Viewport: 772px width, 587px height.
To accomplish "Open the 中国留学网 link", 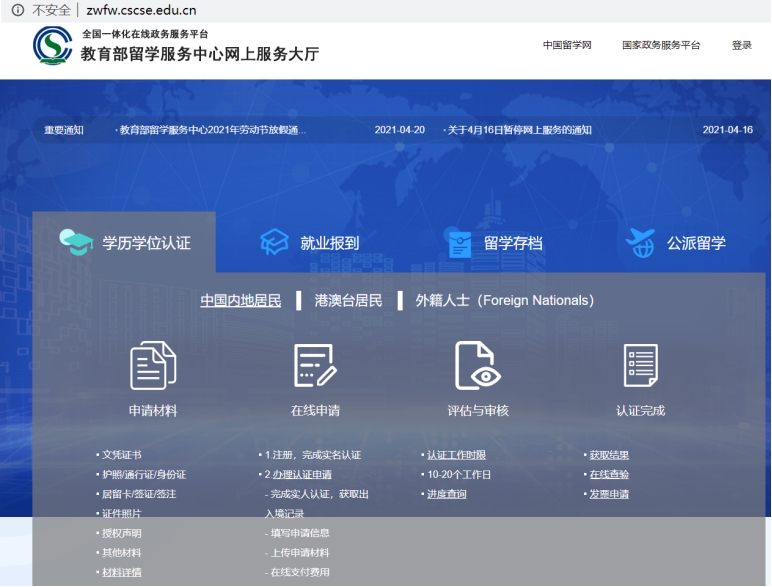I will click(567, 45).
